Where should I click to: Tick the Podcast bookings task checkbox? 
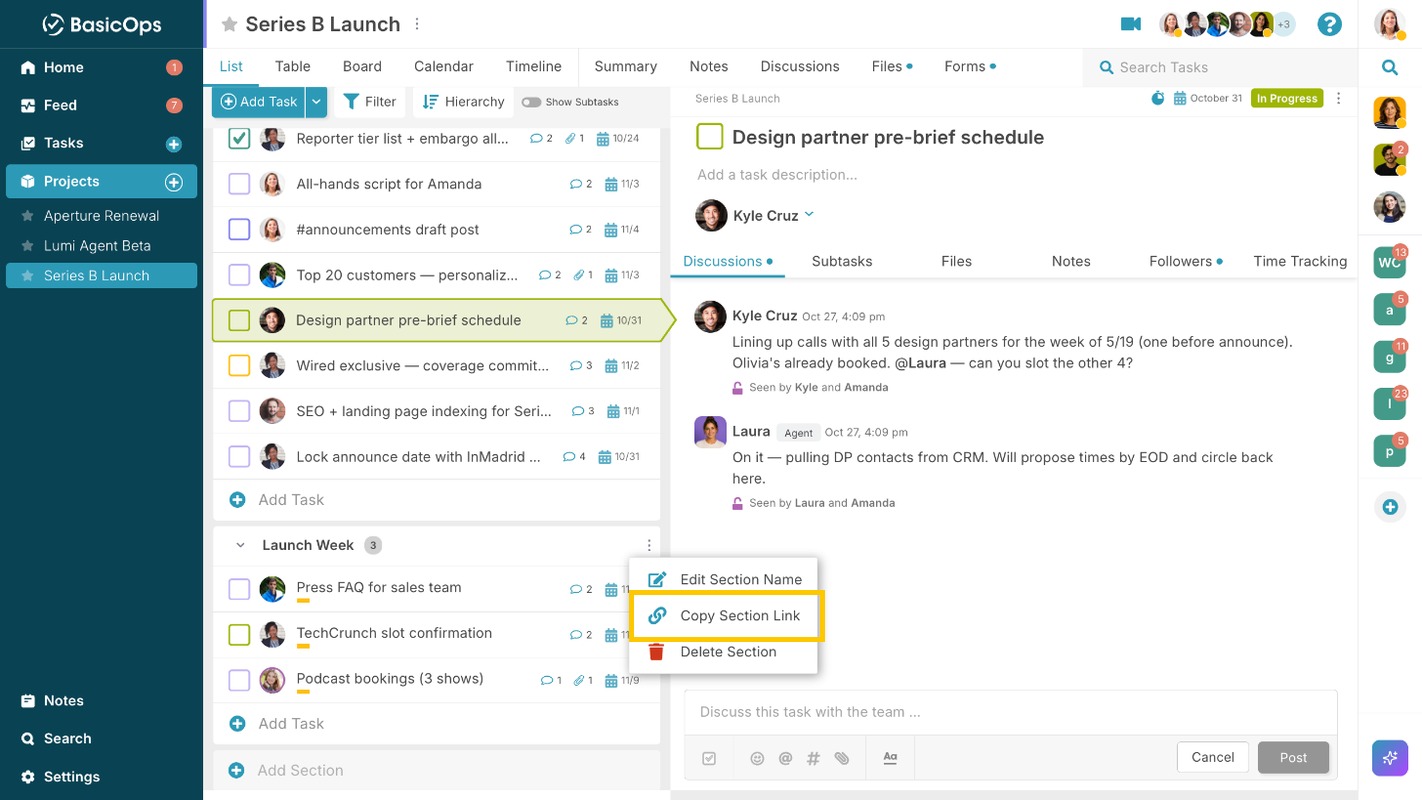point(239,680)
